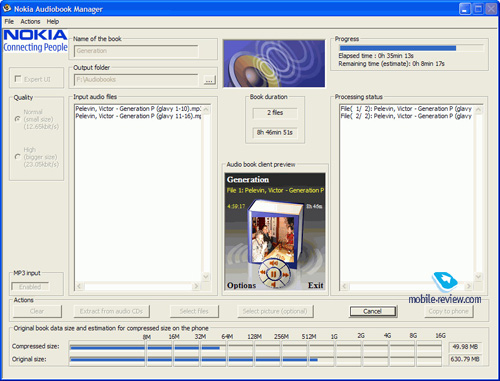Select File 1/2 processing status row
This screenshot has height=381, width=500.
pyautogui.click(x=406, y=109)
